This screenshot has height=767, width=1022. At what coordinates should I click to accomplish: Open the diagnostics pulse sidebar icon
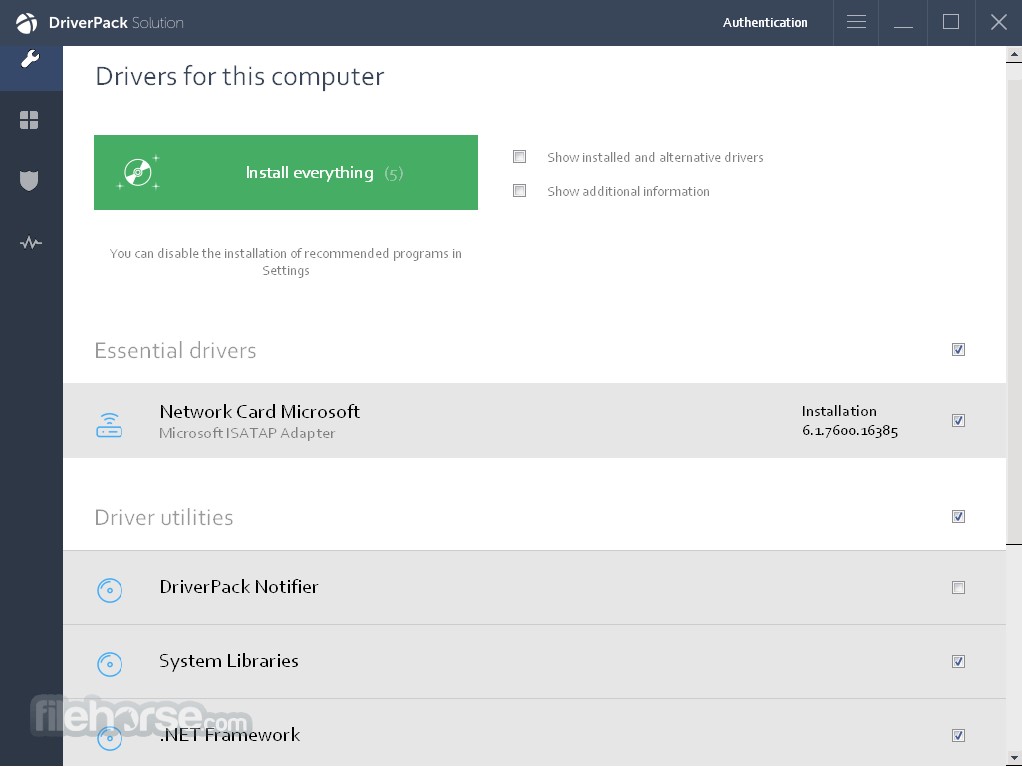(30, 243)
